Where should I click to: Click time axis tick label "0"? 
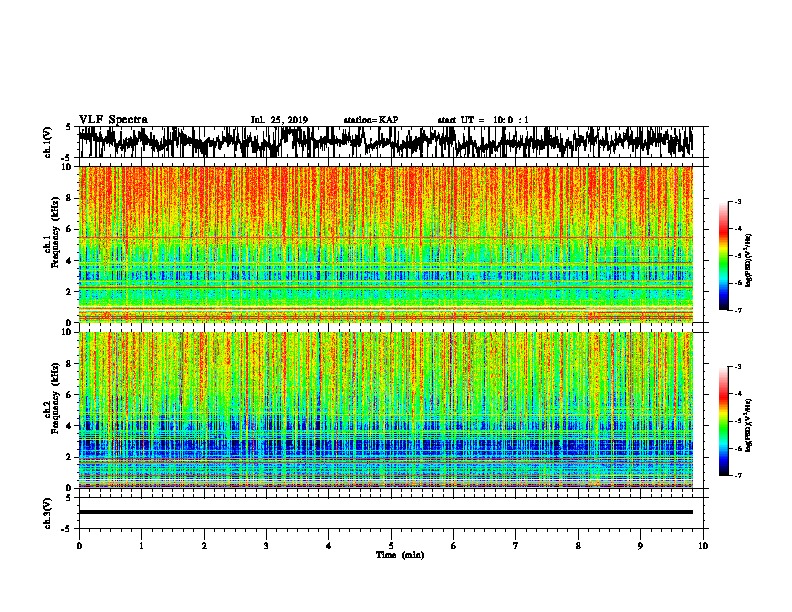pos(79,546)
